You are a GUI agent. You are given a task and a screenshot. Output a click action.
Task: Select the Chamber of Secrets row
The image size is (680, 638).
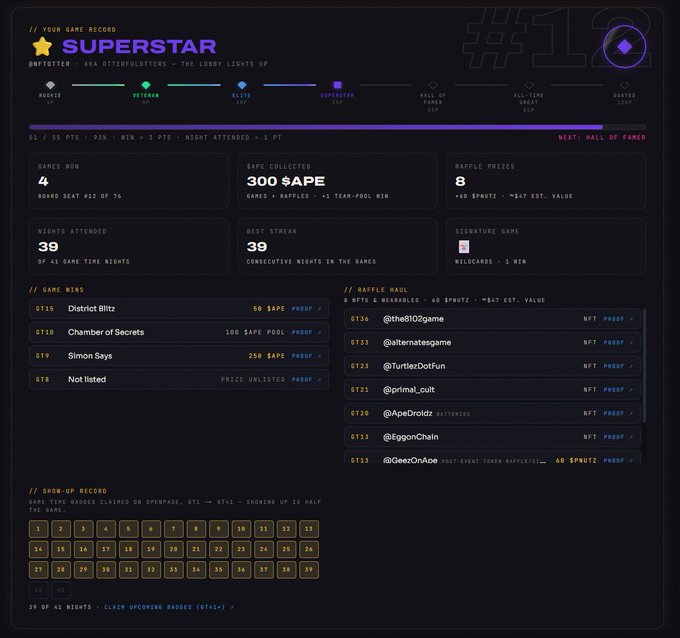[179, 332]
